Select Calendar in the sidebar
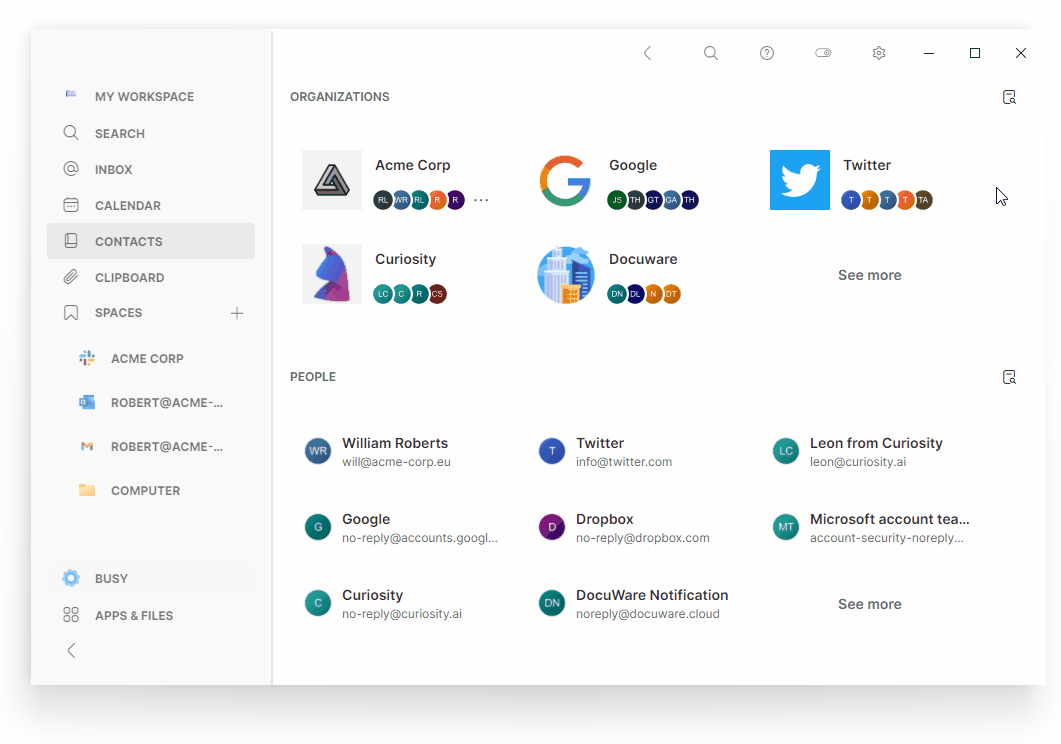 point(127,205)
